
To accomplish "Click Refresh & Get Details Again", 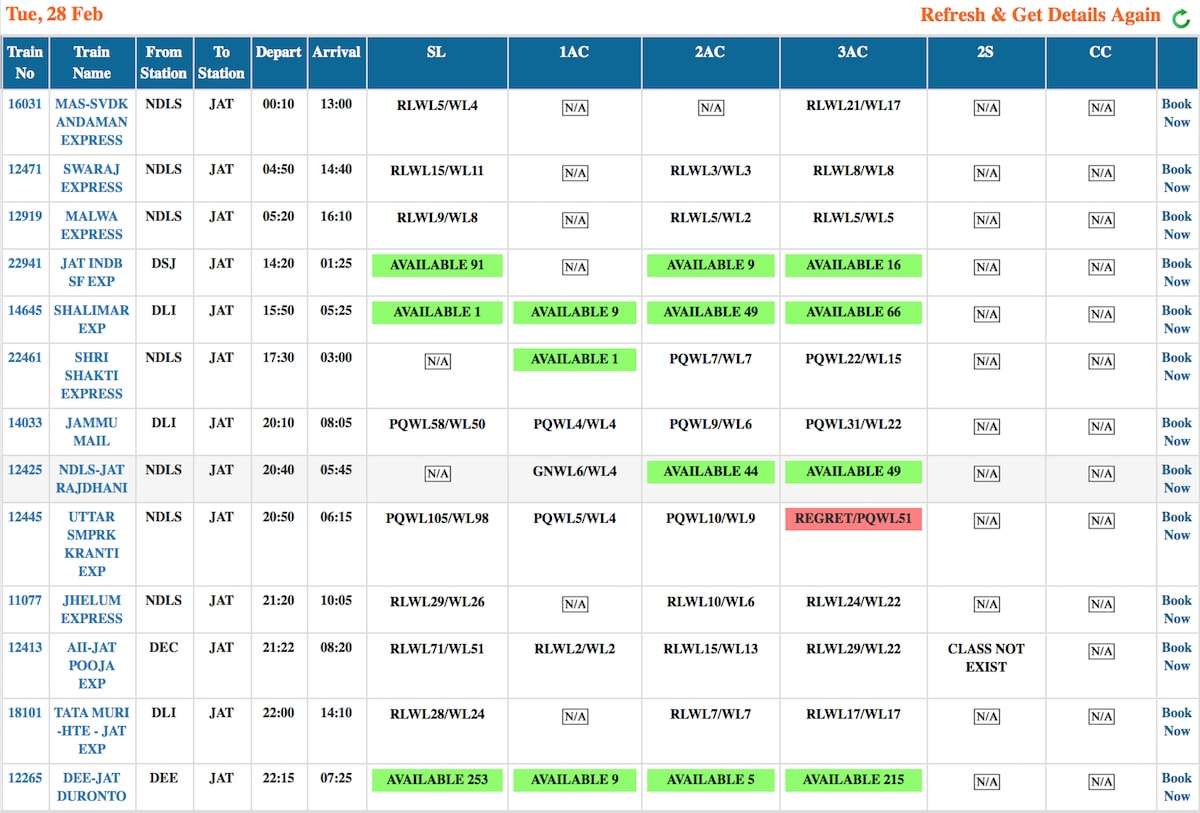I will (1040, 15).
